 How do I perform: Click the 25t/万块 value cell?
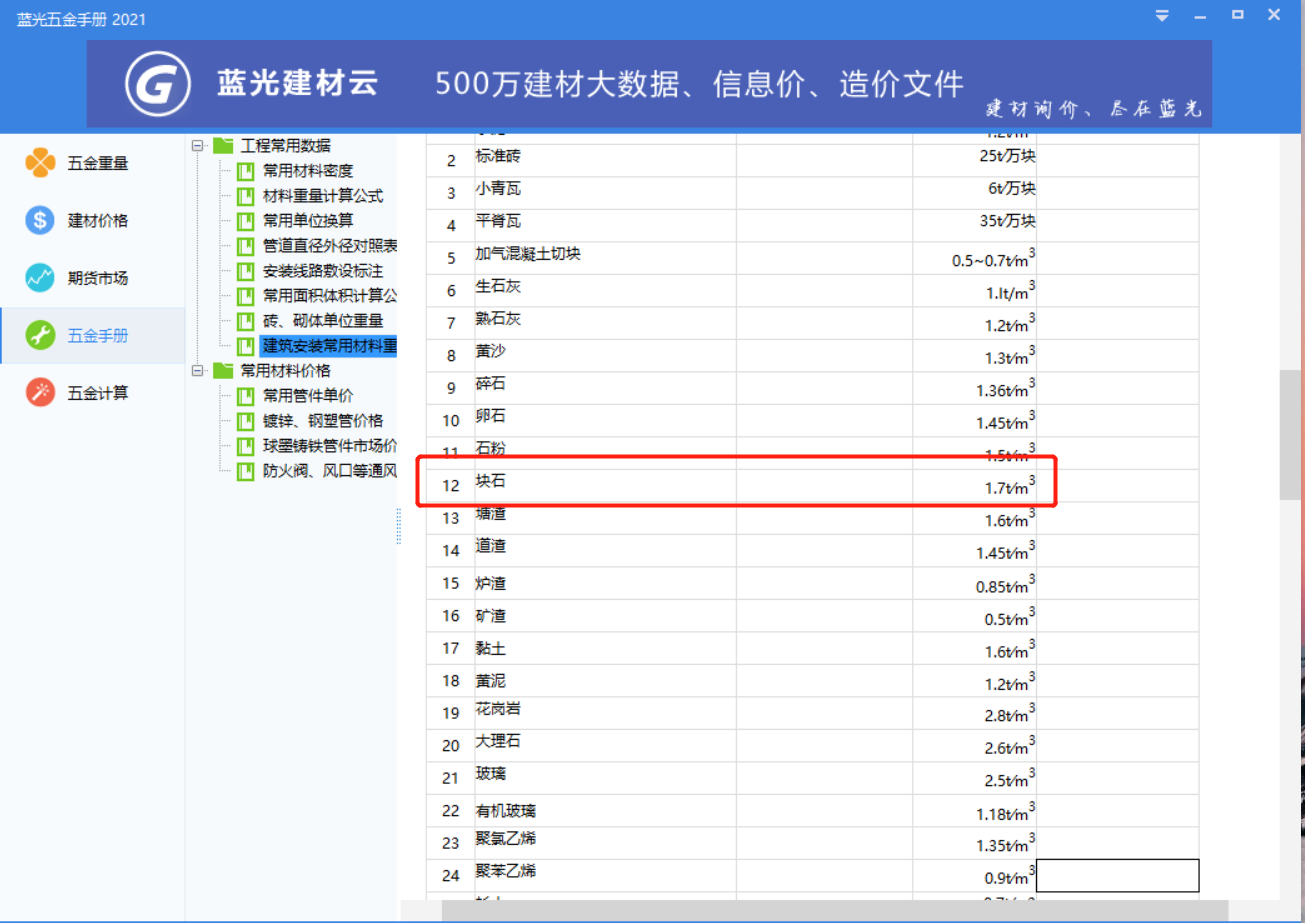[975, 160]
